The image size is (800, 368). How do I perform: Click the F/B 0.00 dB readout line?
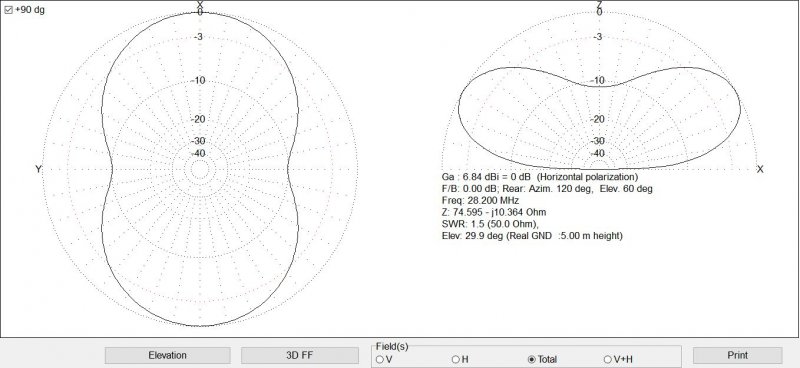(547, 188)
